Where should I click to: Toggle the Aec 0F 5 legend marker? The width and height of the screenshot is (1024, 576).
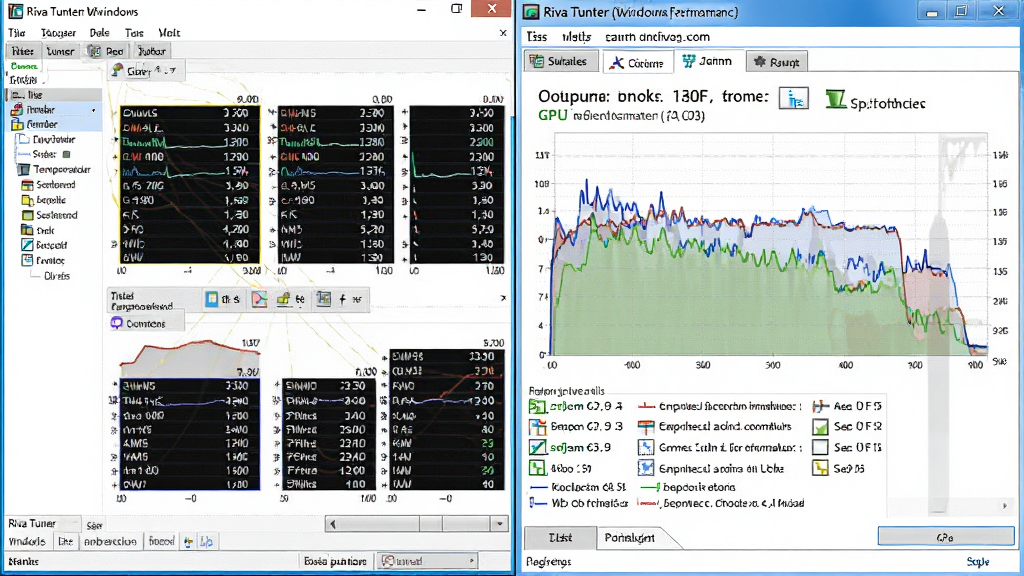(820, 406)
